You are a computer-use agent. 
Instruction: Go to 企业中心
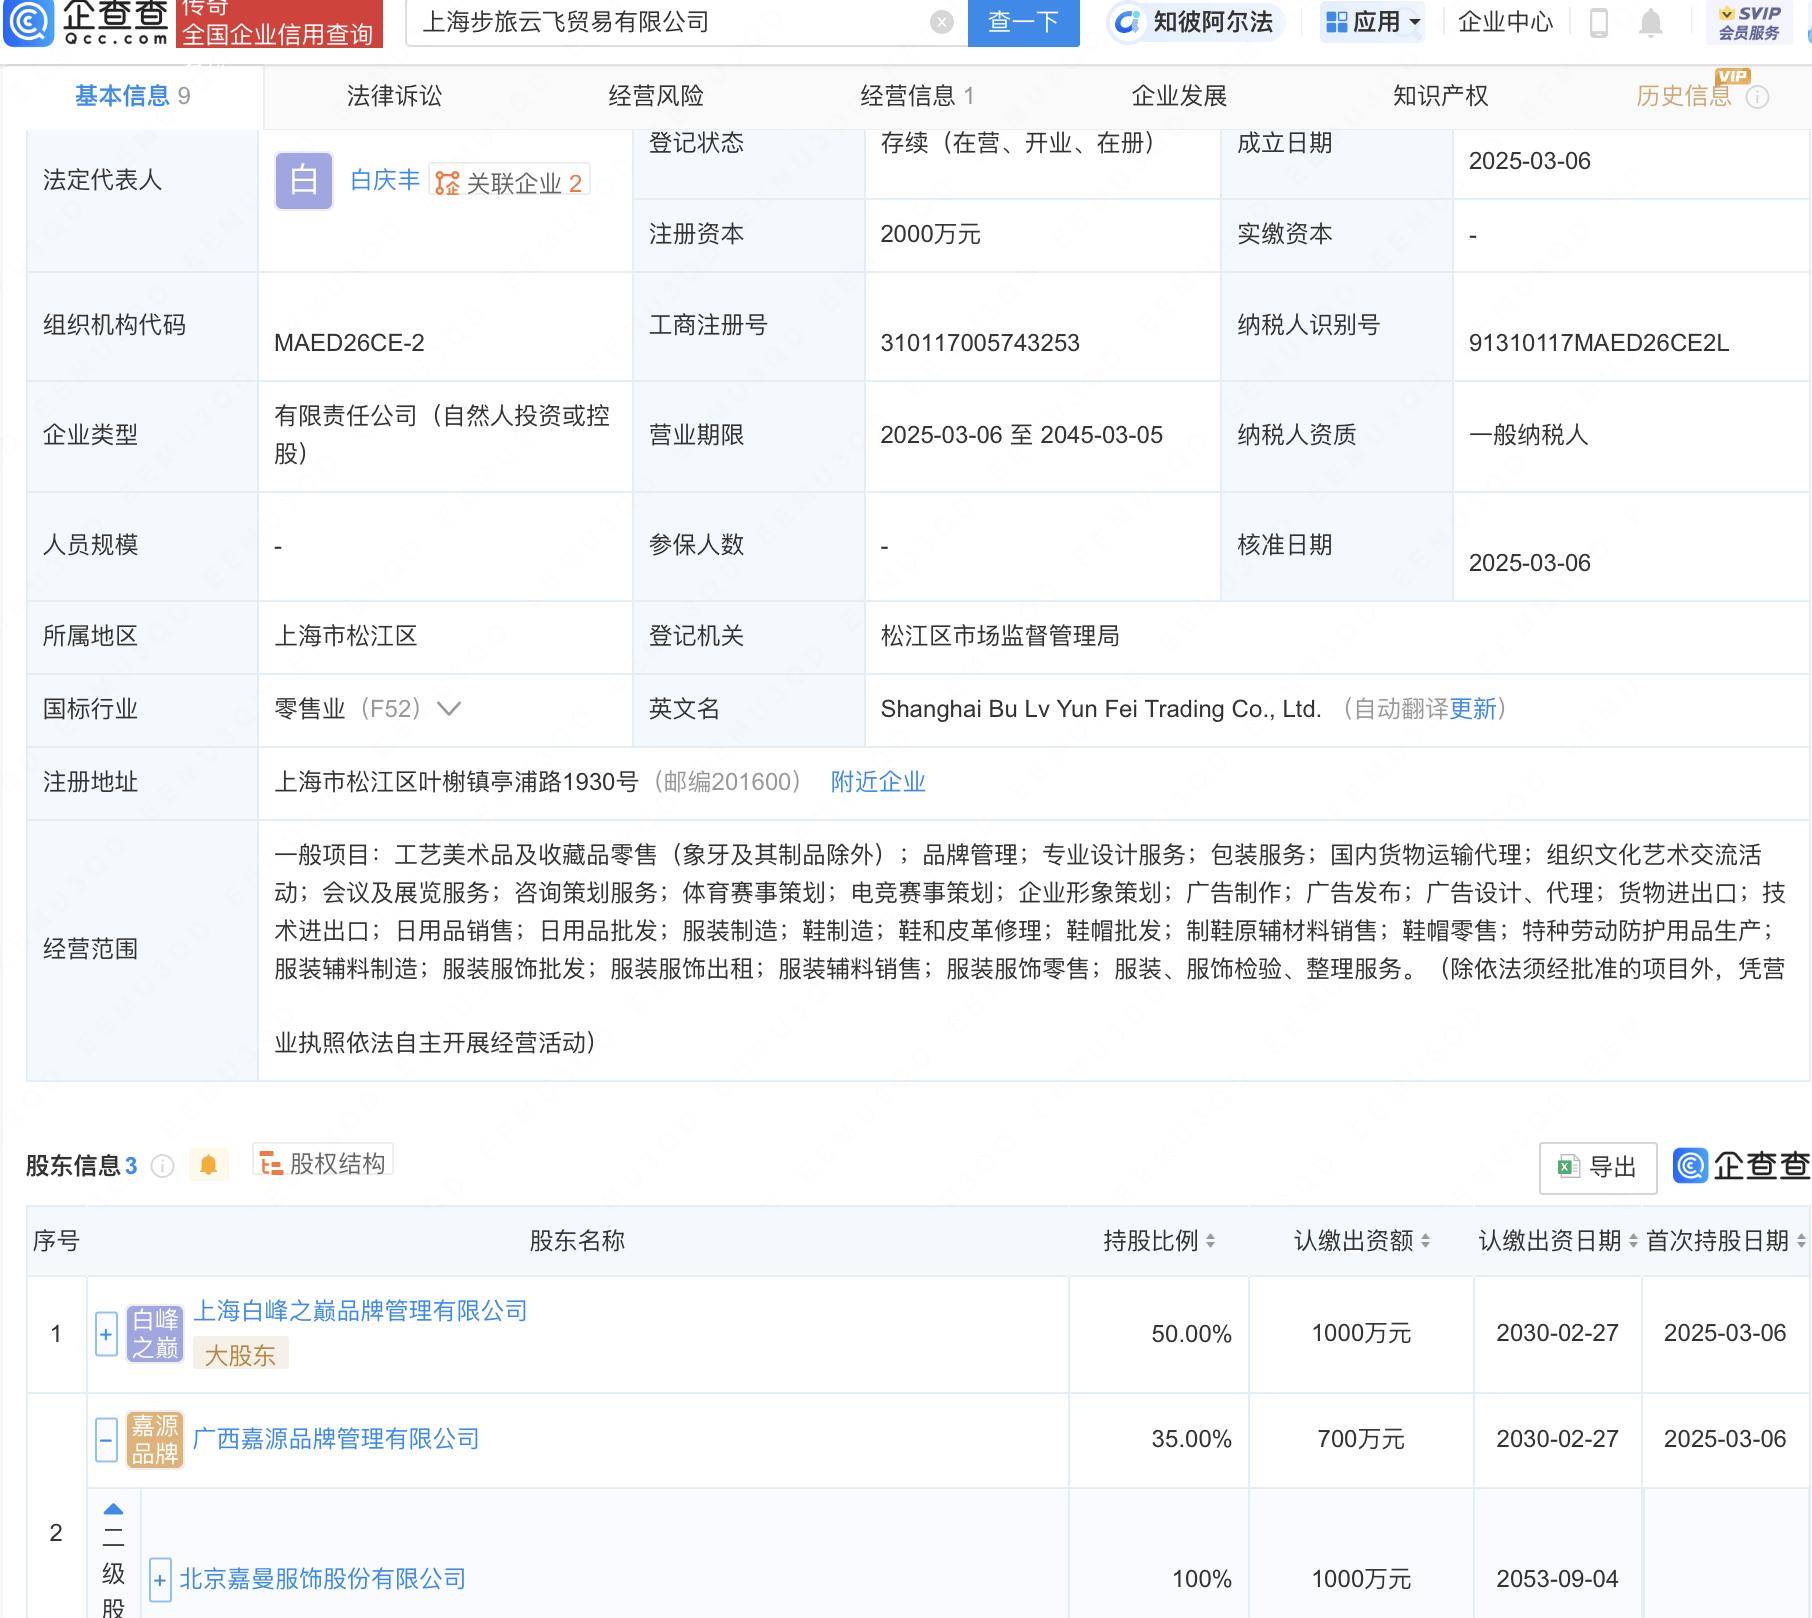click(x=1505, y=22)
